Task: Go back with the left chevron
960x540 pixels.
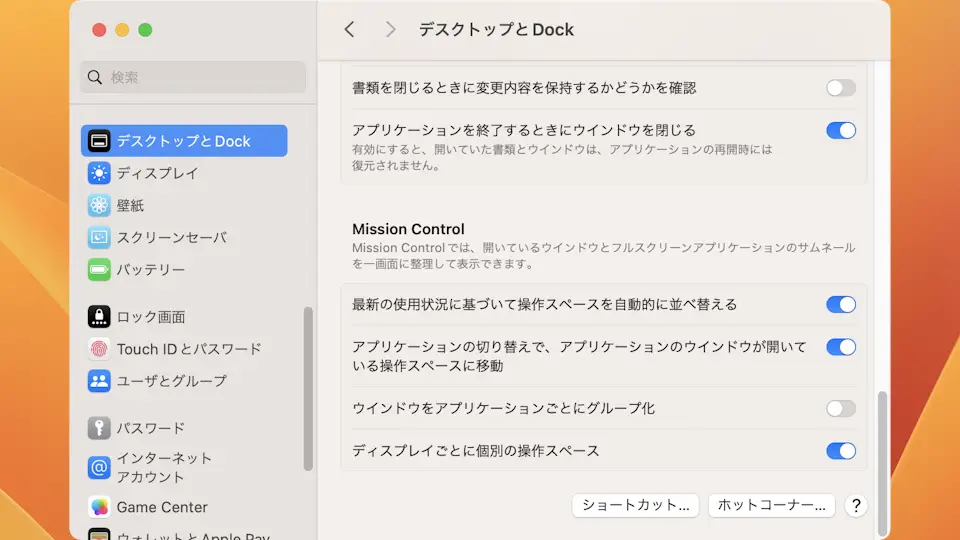Action: point(349,30)
